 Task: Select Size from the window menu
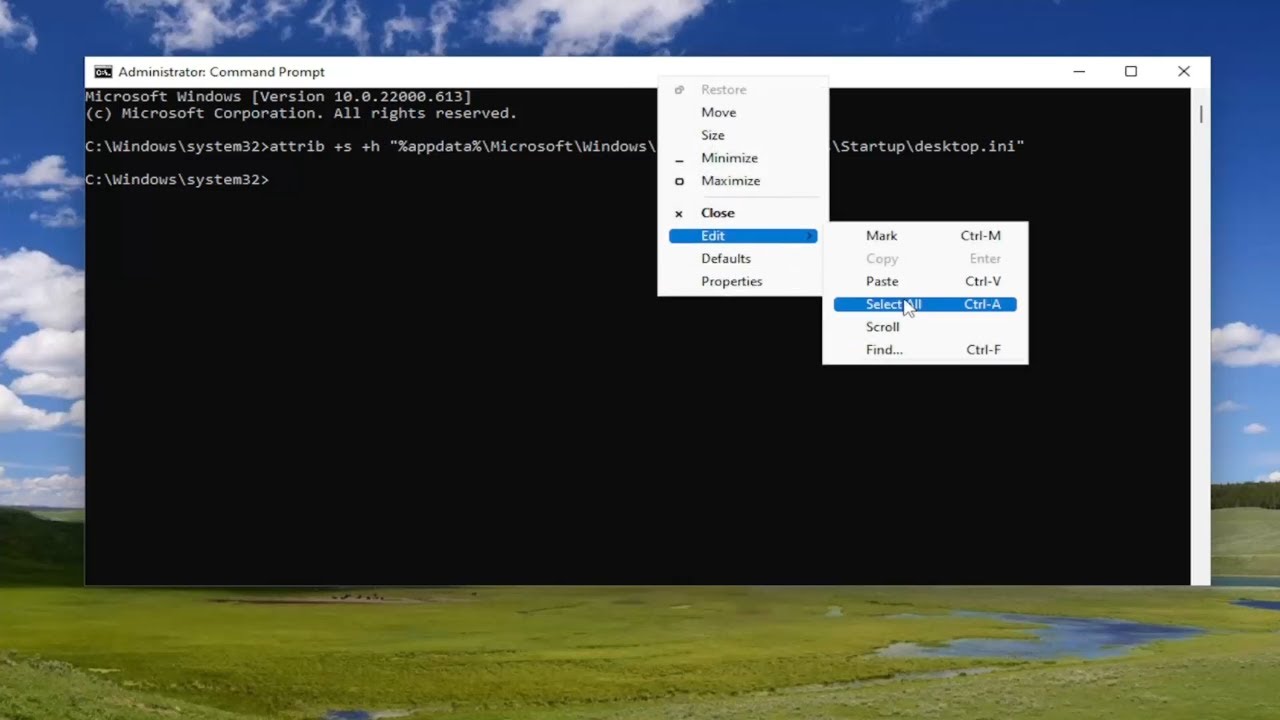point(743,135)
